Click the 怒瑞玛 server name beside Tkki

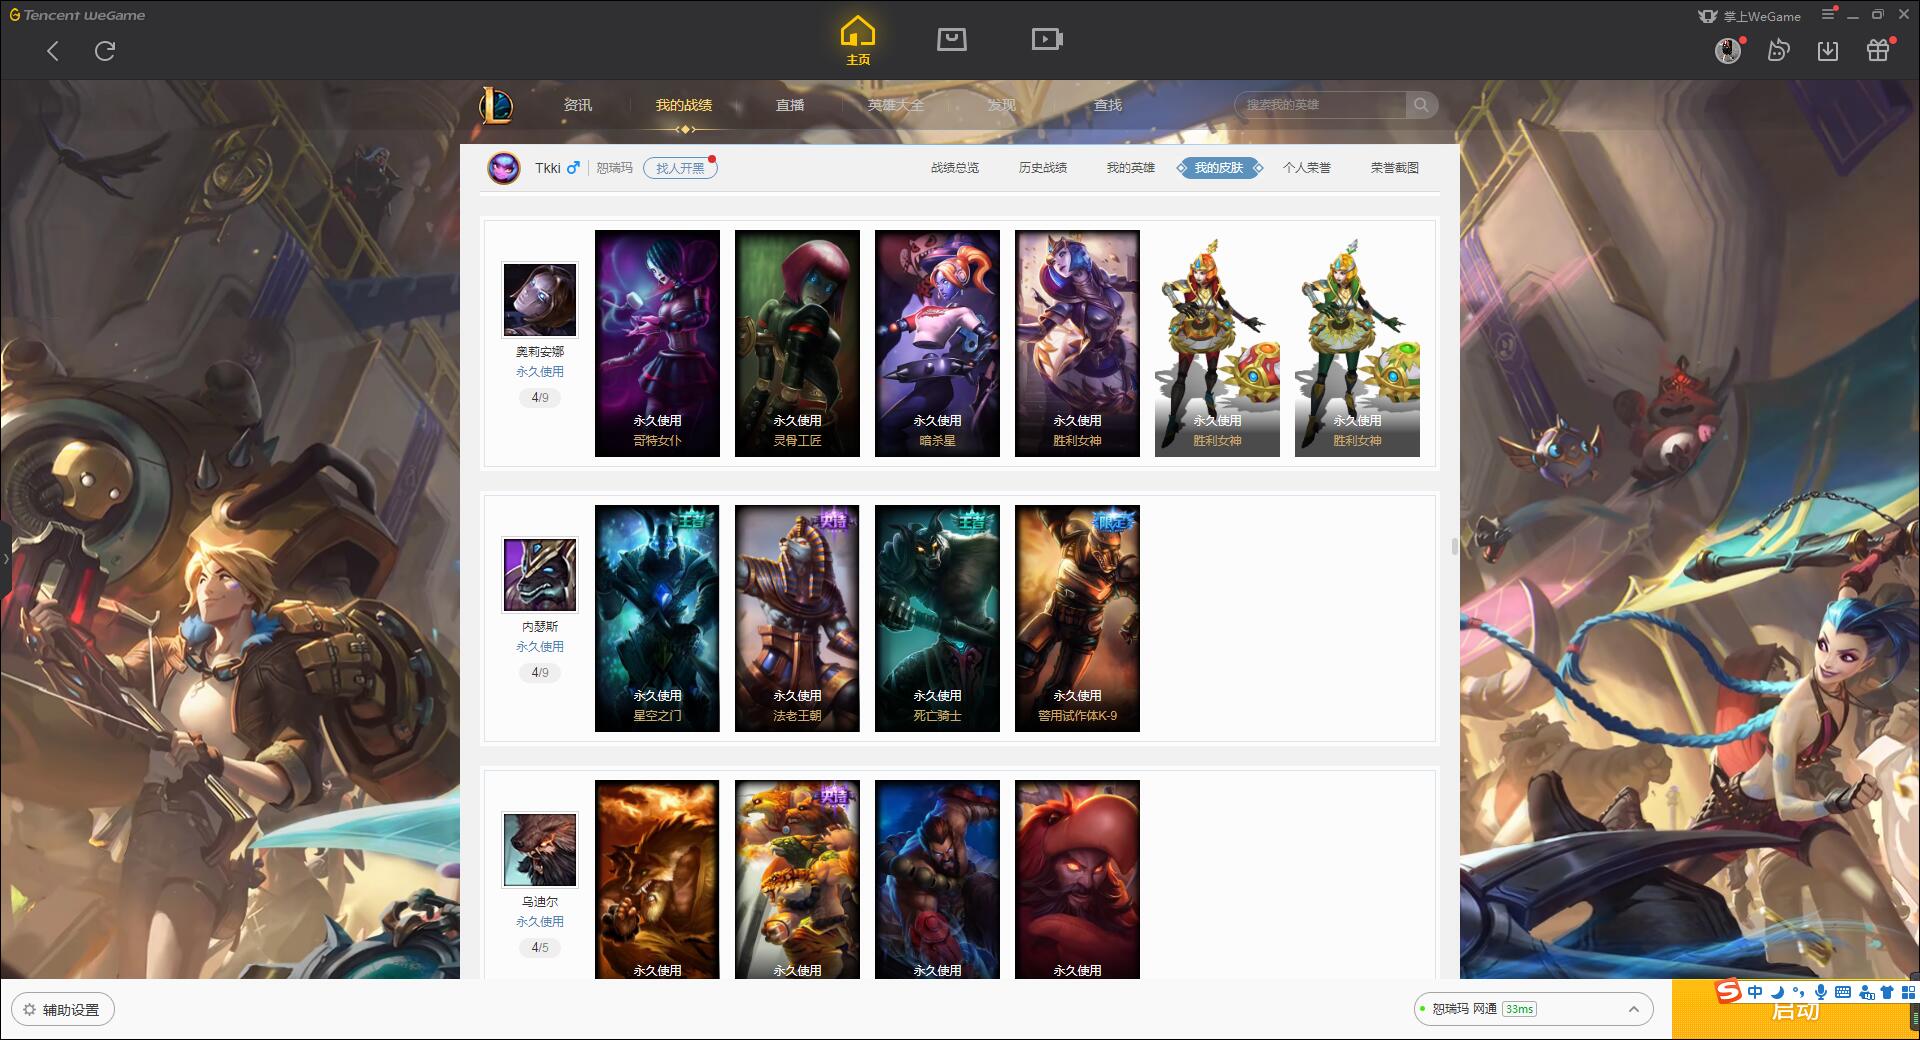pos(614,168)
